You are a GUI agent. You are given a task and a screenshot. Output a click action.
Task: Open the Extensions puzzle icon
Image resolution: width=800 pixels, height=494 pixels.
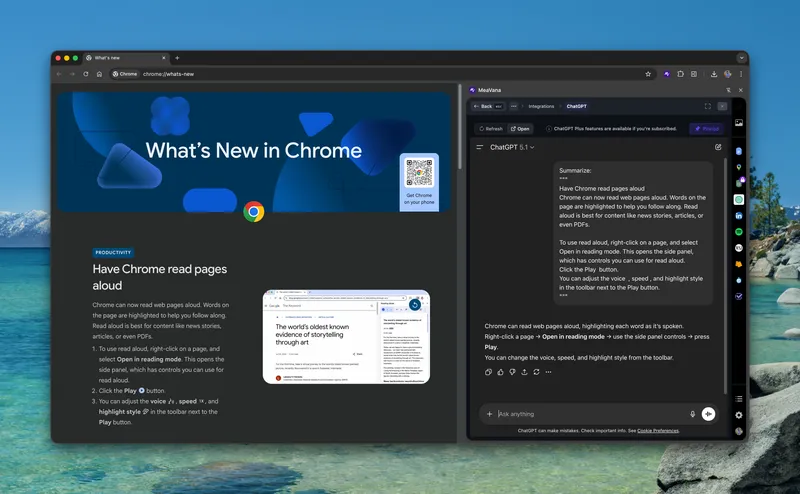pos(680,74)
